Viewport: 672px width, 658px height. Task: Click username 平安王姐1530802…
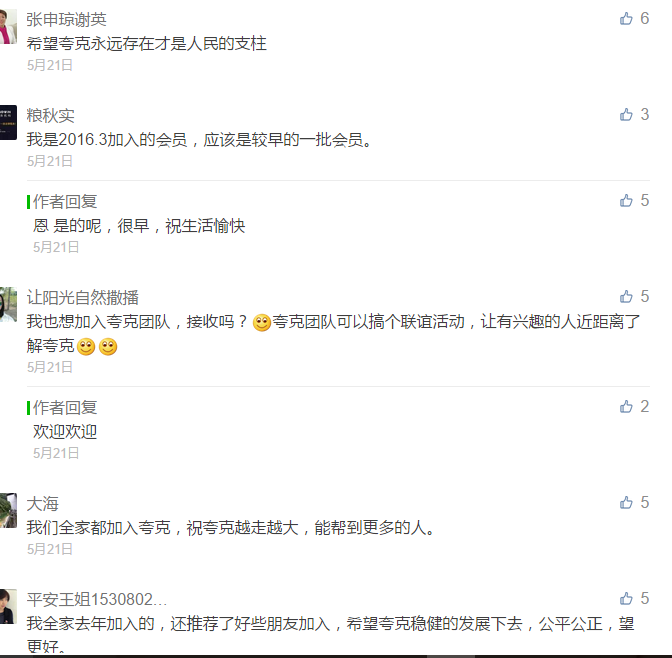point(97,600)
